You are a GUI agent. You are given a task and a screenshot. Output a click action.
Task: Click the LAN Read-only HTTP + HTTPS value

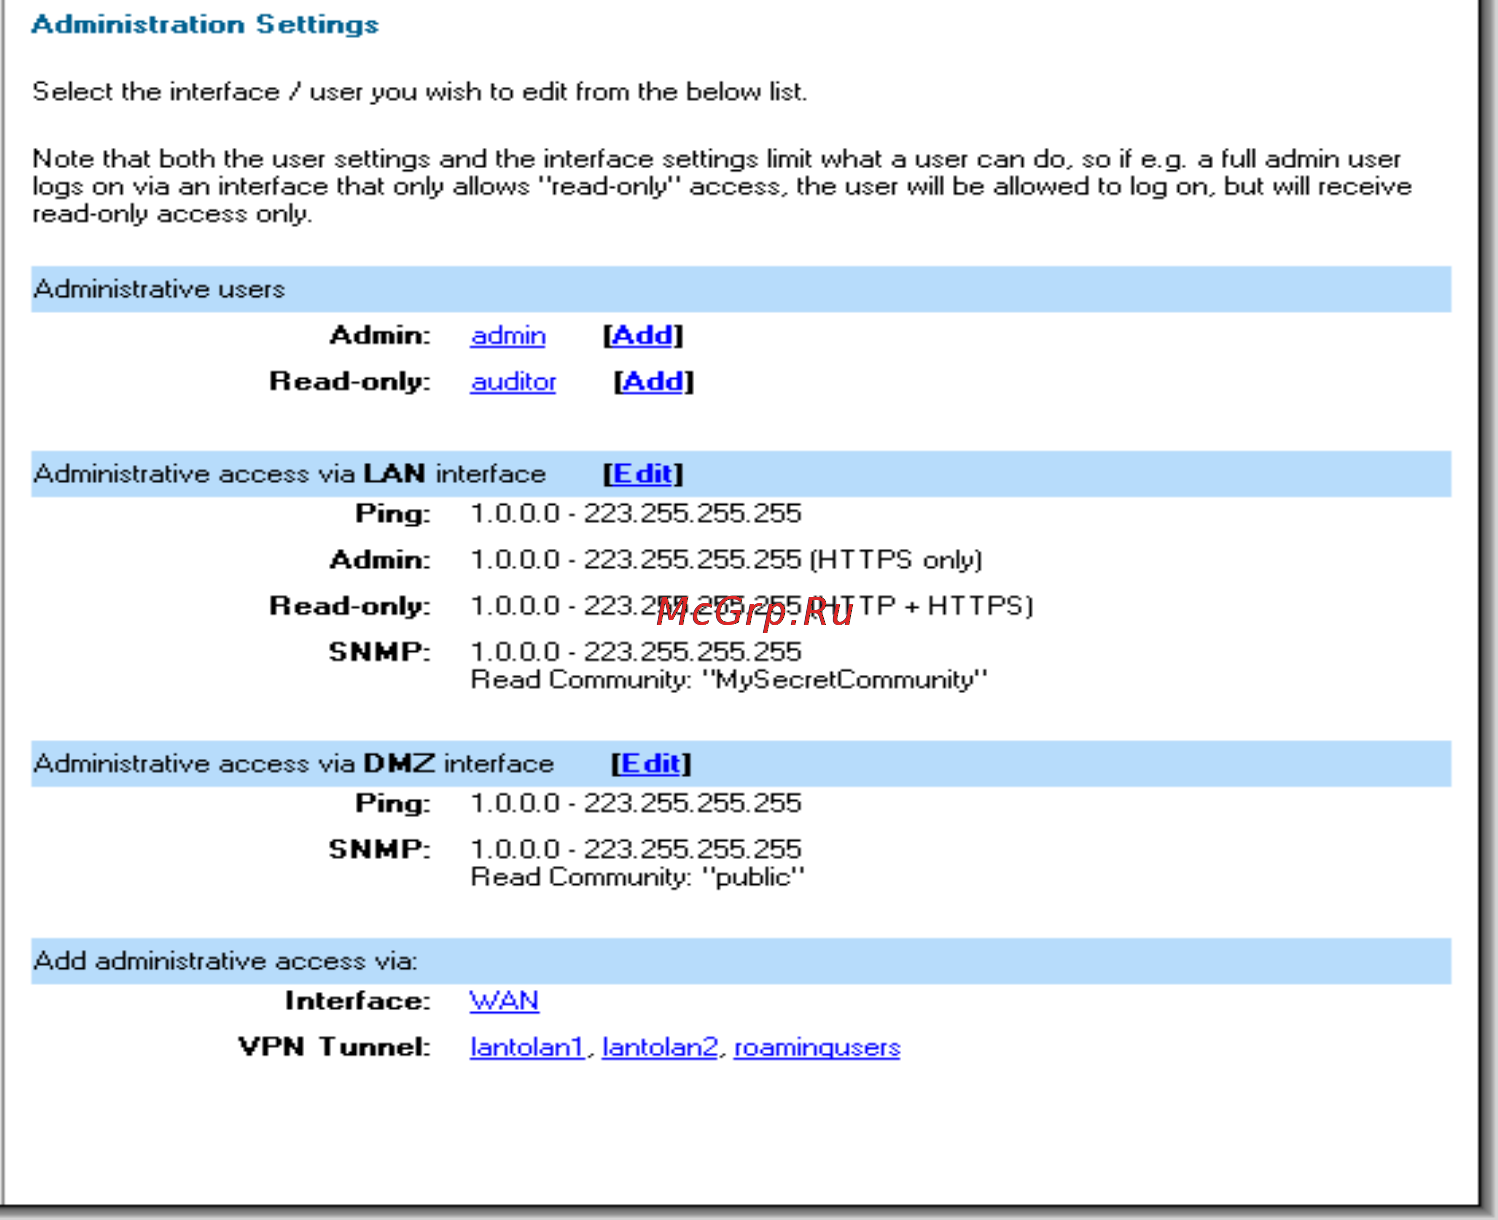752,606
